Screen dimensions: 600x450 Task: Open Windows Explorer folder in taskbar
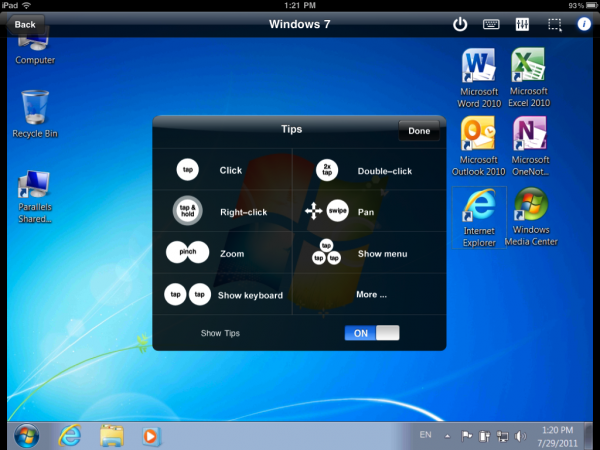pyautogui.click(x=112, y=436)
